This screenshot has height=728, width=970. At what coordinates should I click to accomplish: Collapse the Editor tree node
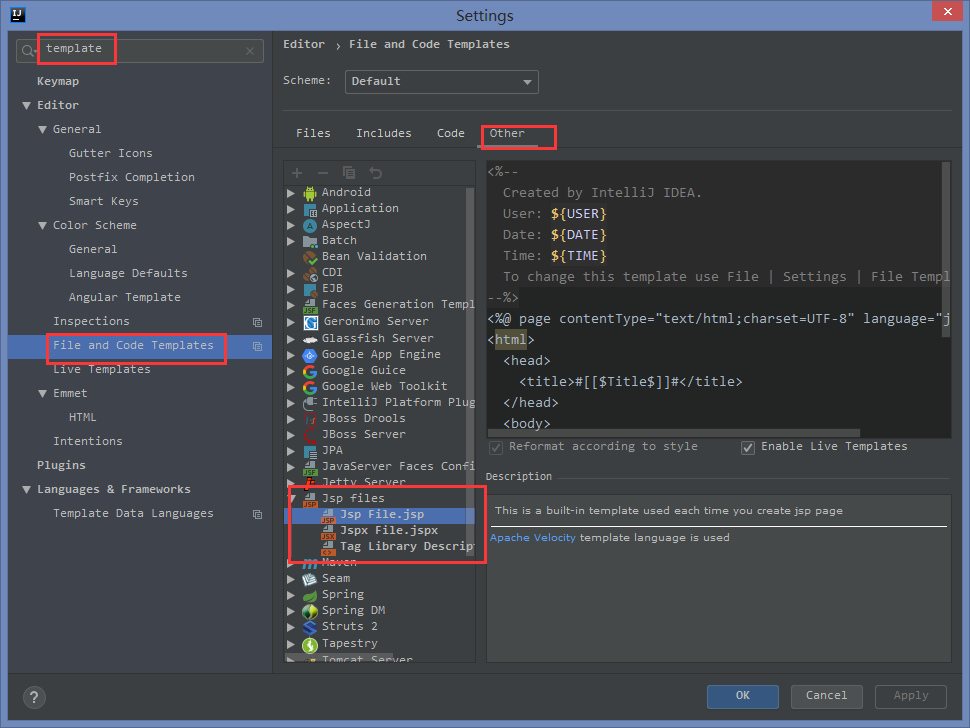(27, 106)
